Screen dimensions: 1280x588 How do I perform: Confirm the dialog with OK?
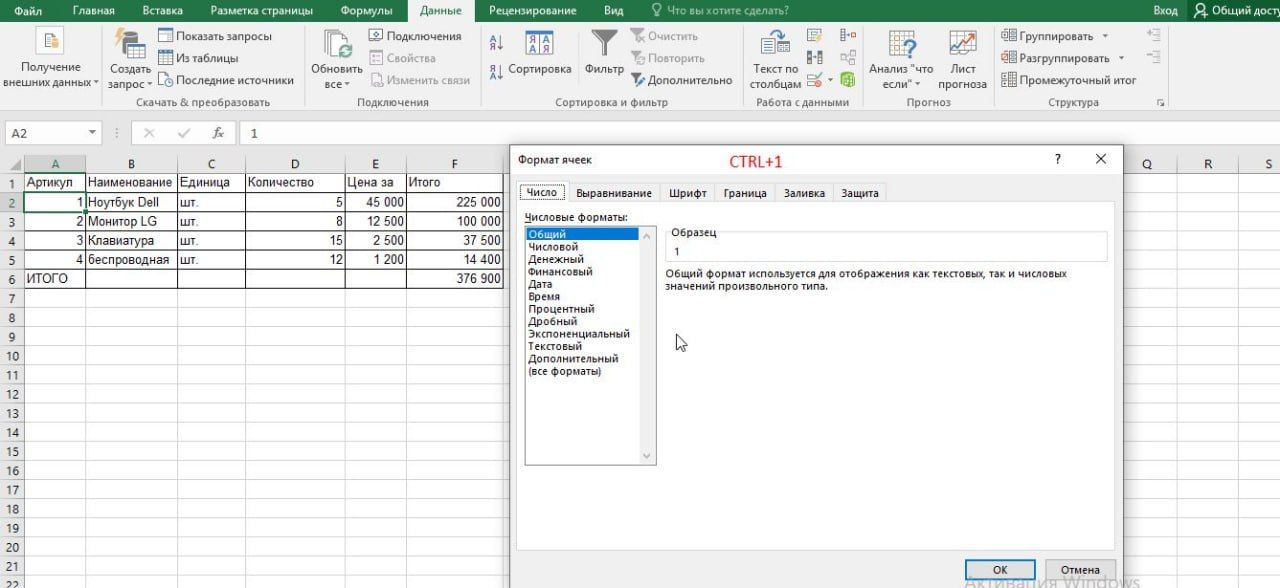1000,570
